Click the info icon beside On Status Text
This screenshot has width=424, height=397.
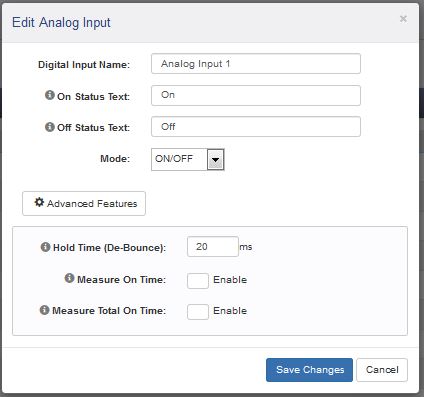(x=50, y=95)
